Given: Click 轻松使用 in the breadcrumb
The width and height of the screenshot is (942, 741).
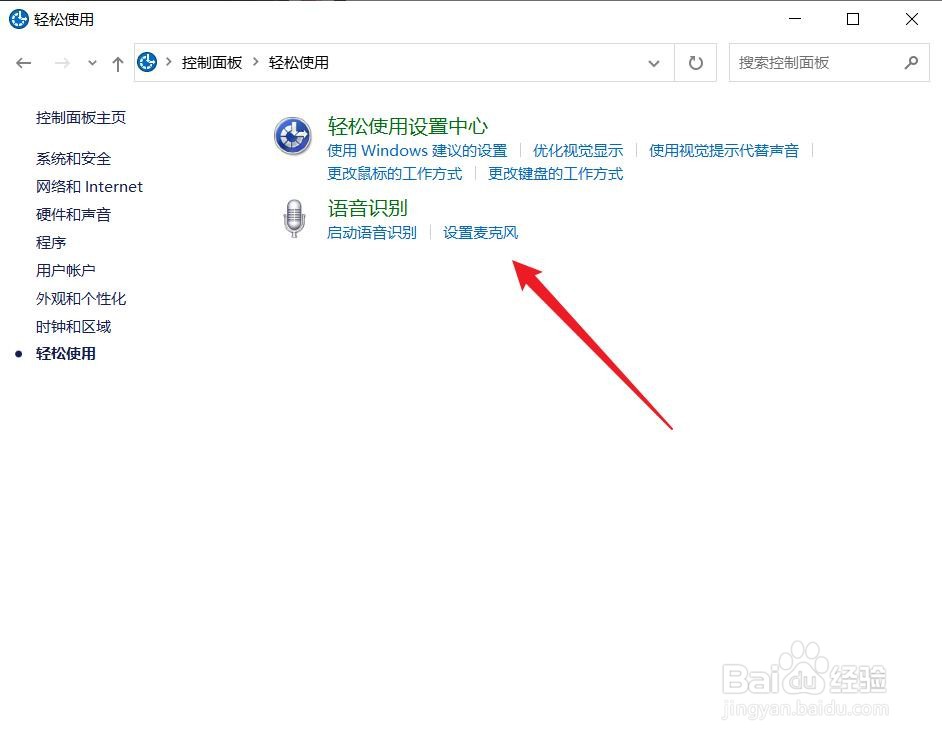Looking at the screenshot, I should click(299, 63).
